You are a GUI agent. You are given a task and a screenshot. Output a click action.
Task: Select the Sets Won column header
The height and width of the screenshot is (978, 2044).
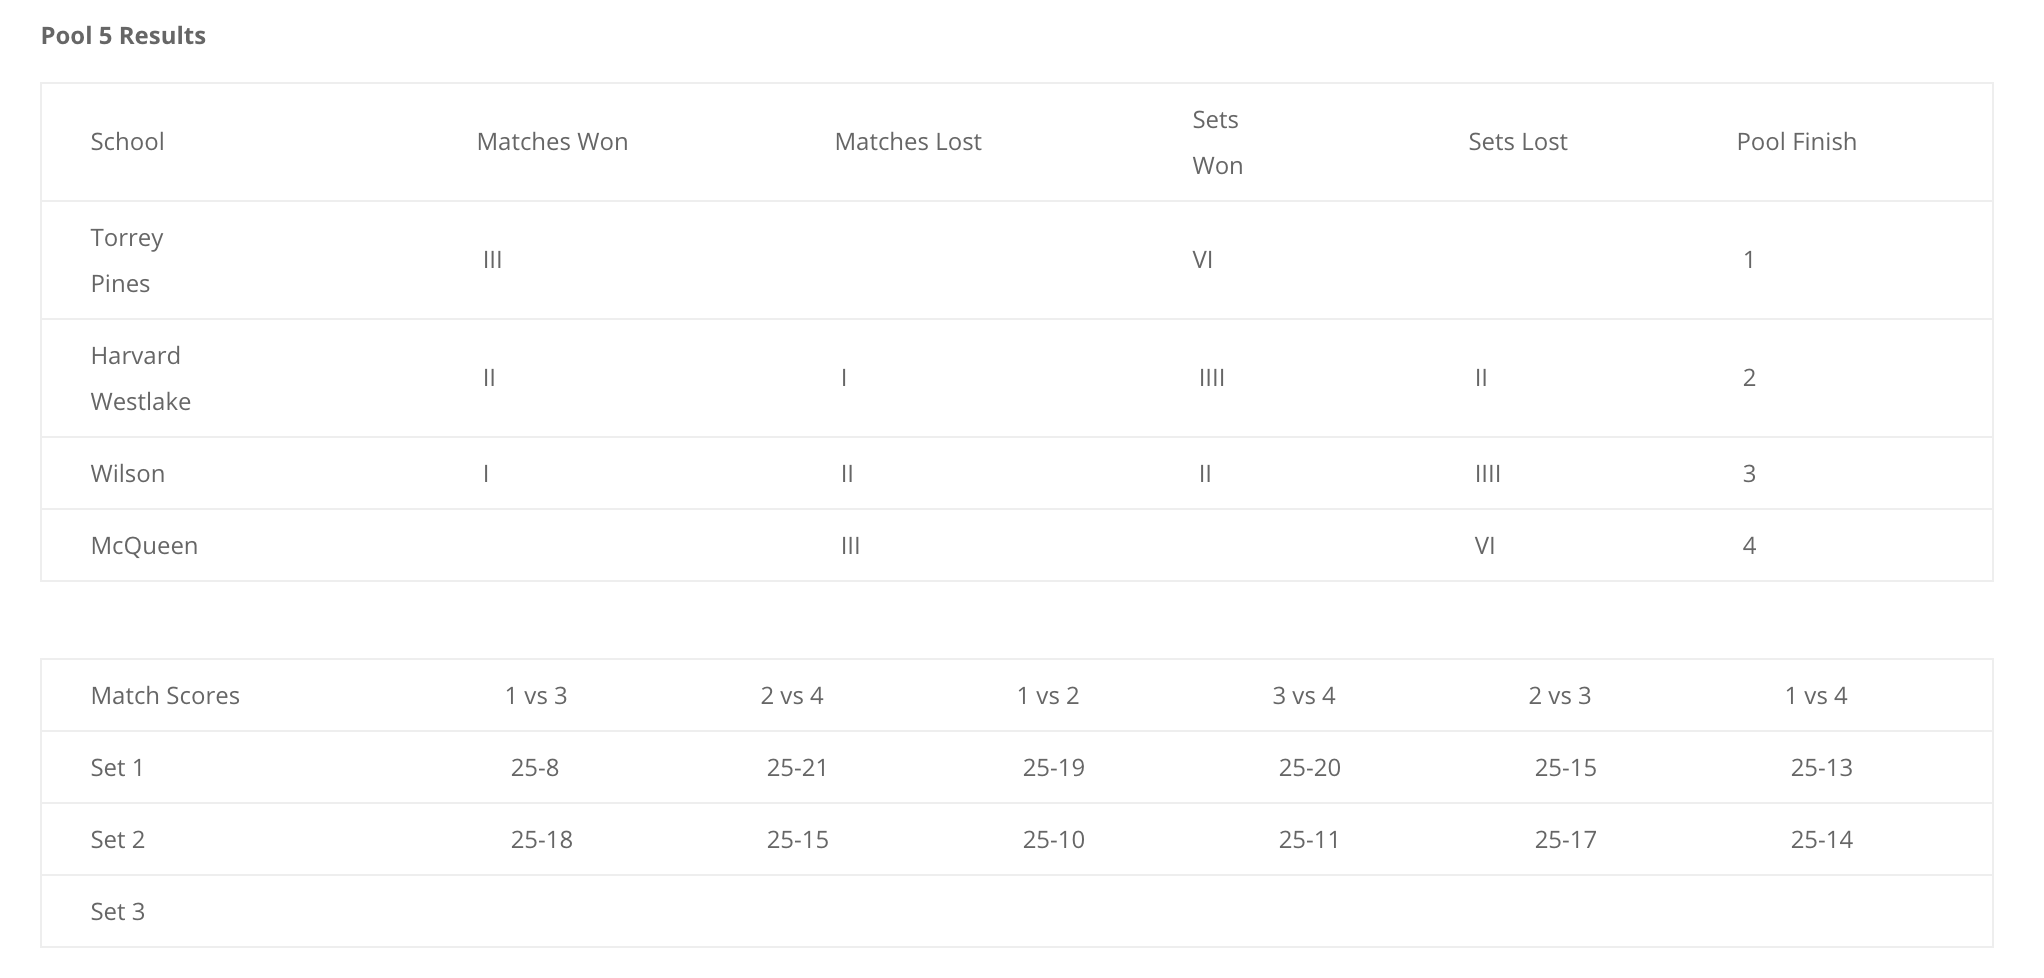pyautogui.click(x=1217, y=142)
